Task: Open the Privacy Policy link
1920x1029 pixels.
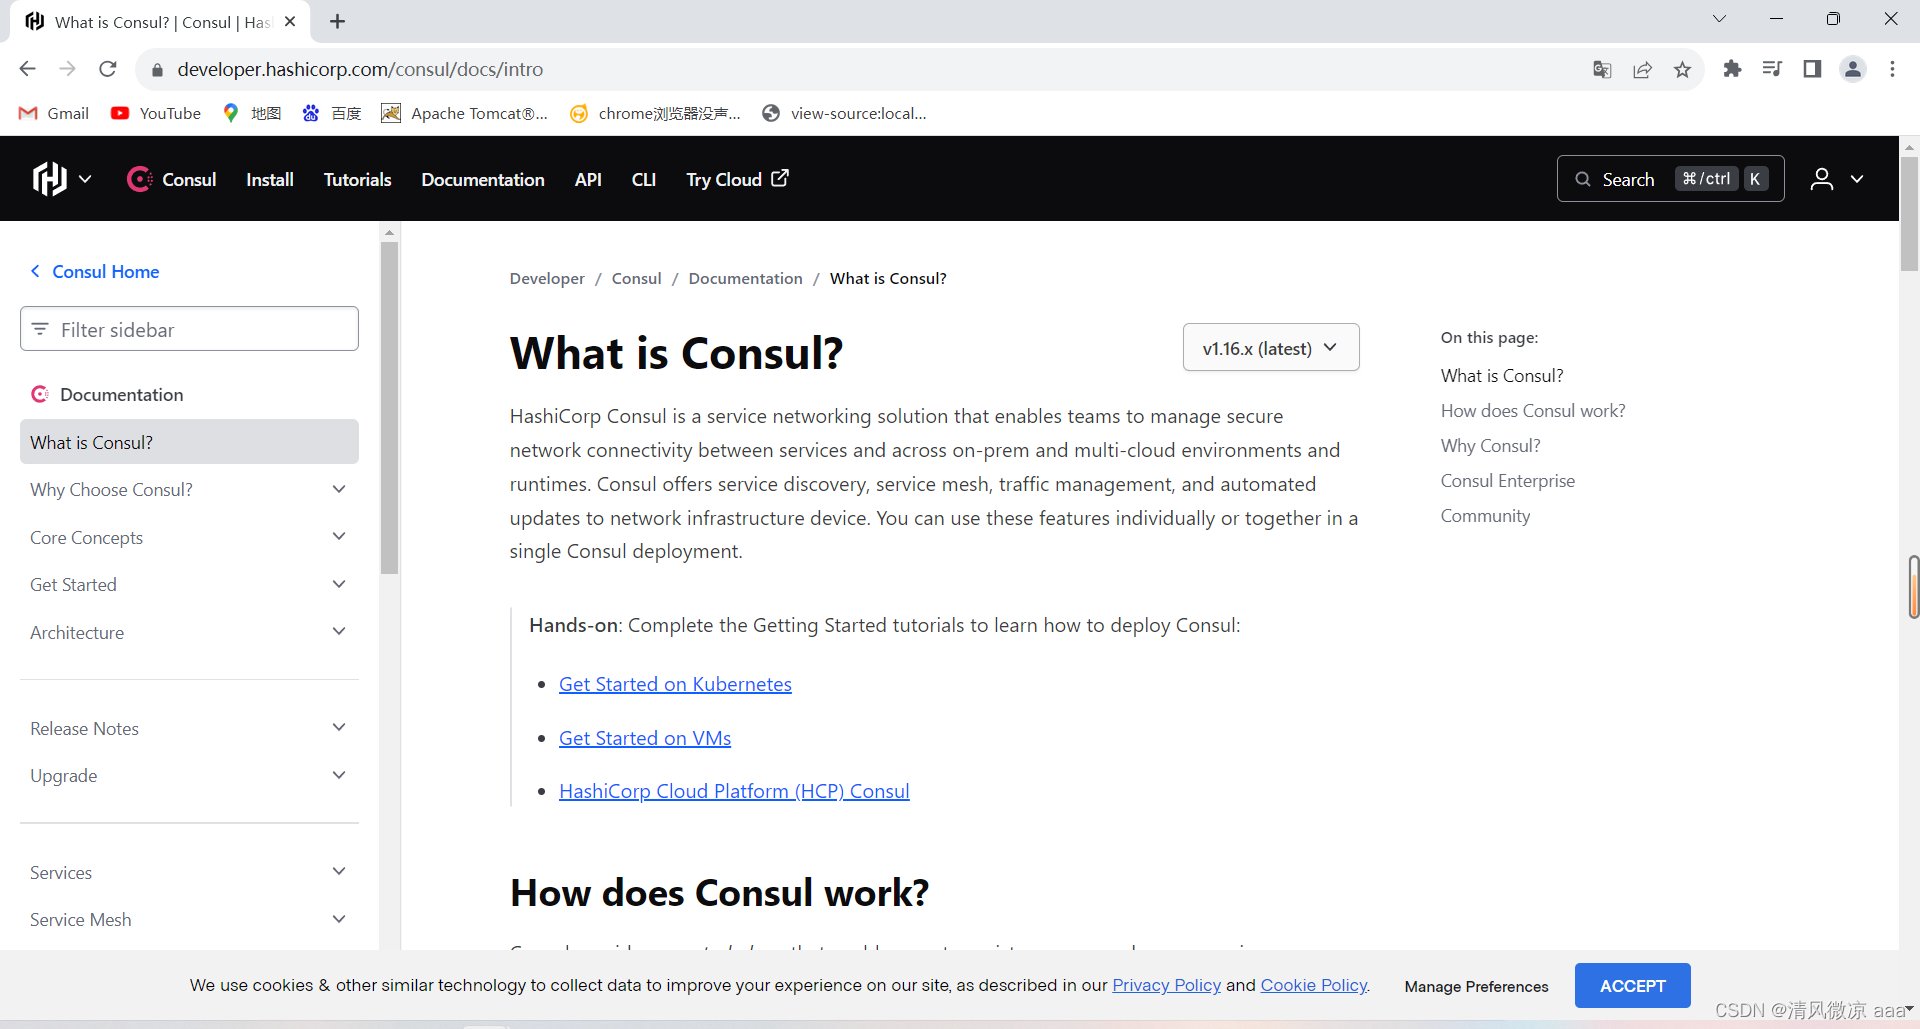Action: 1166,985
